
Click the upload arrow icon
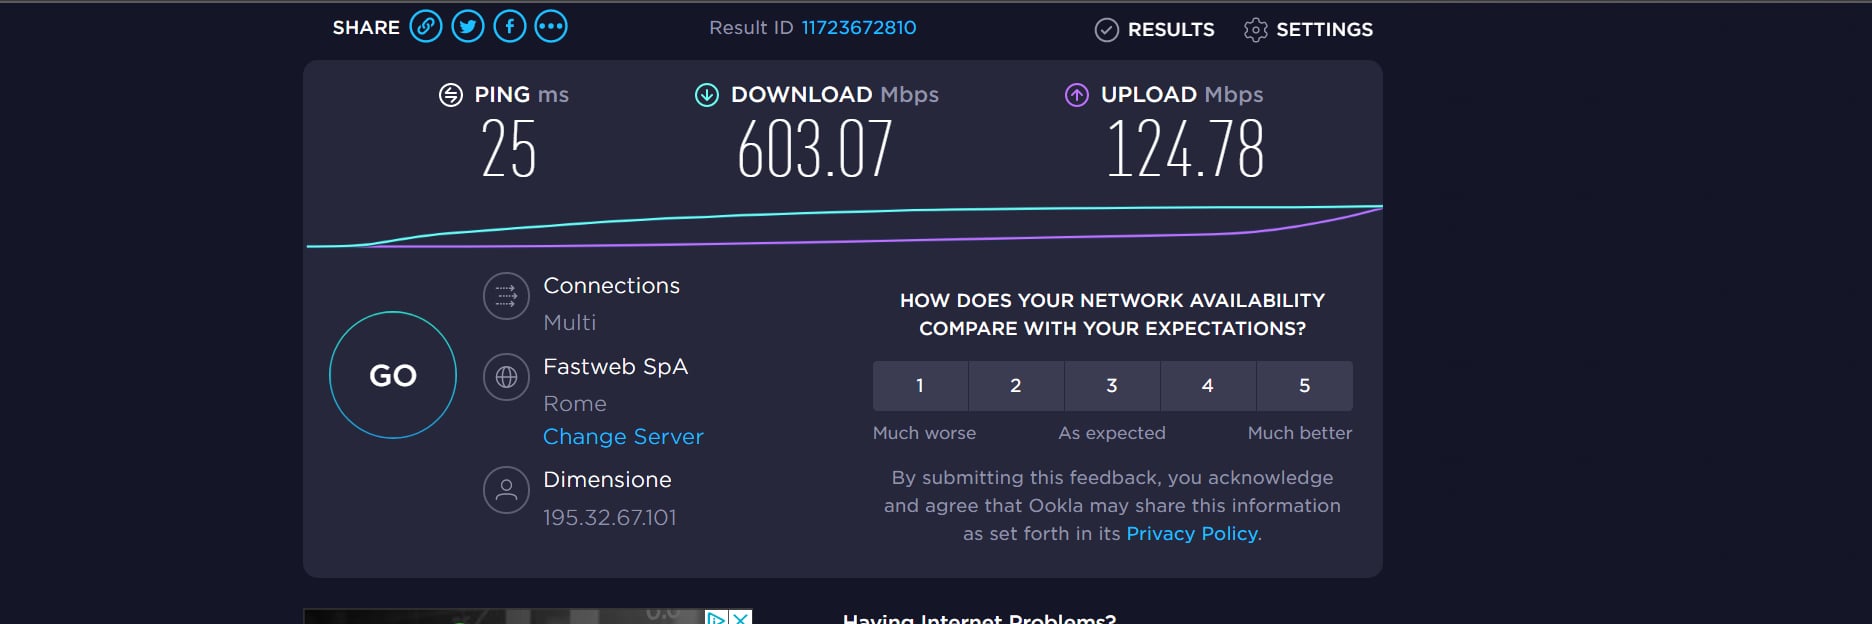1077,95
